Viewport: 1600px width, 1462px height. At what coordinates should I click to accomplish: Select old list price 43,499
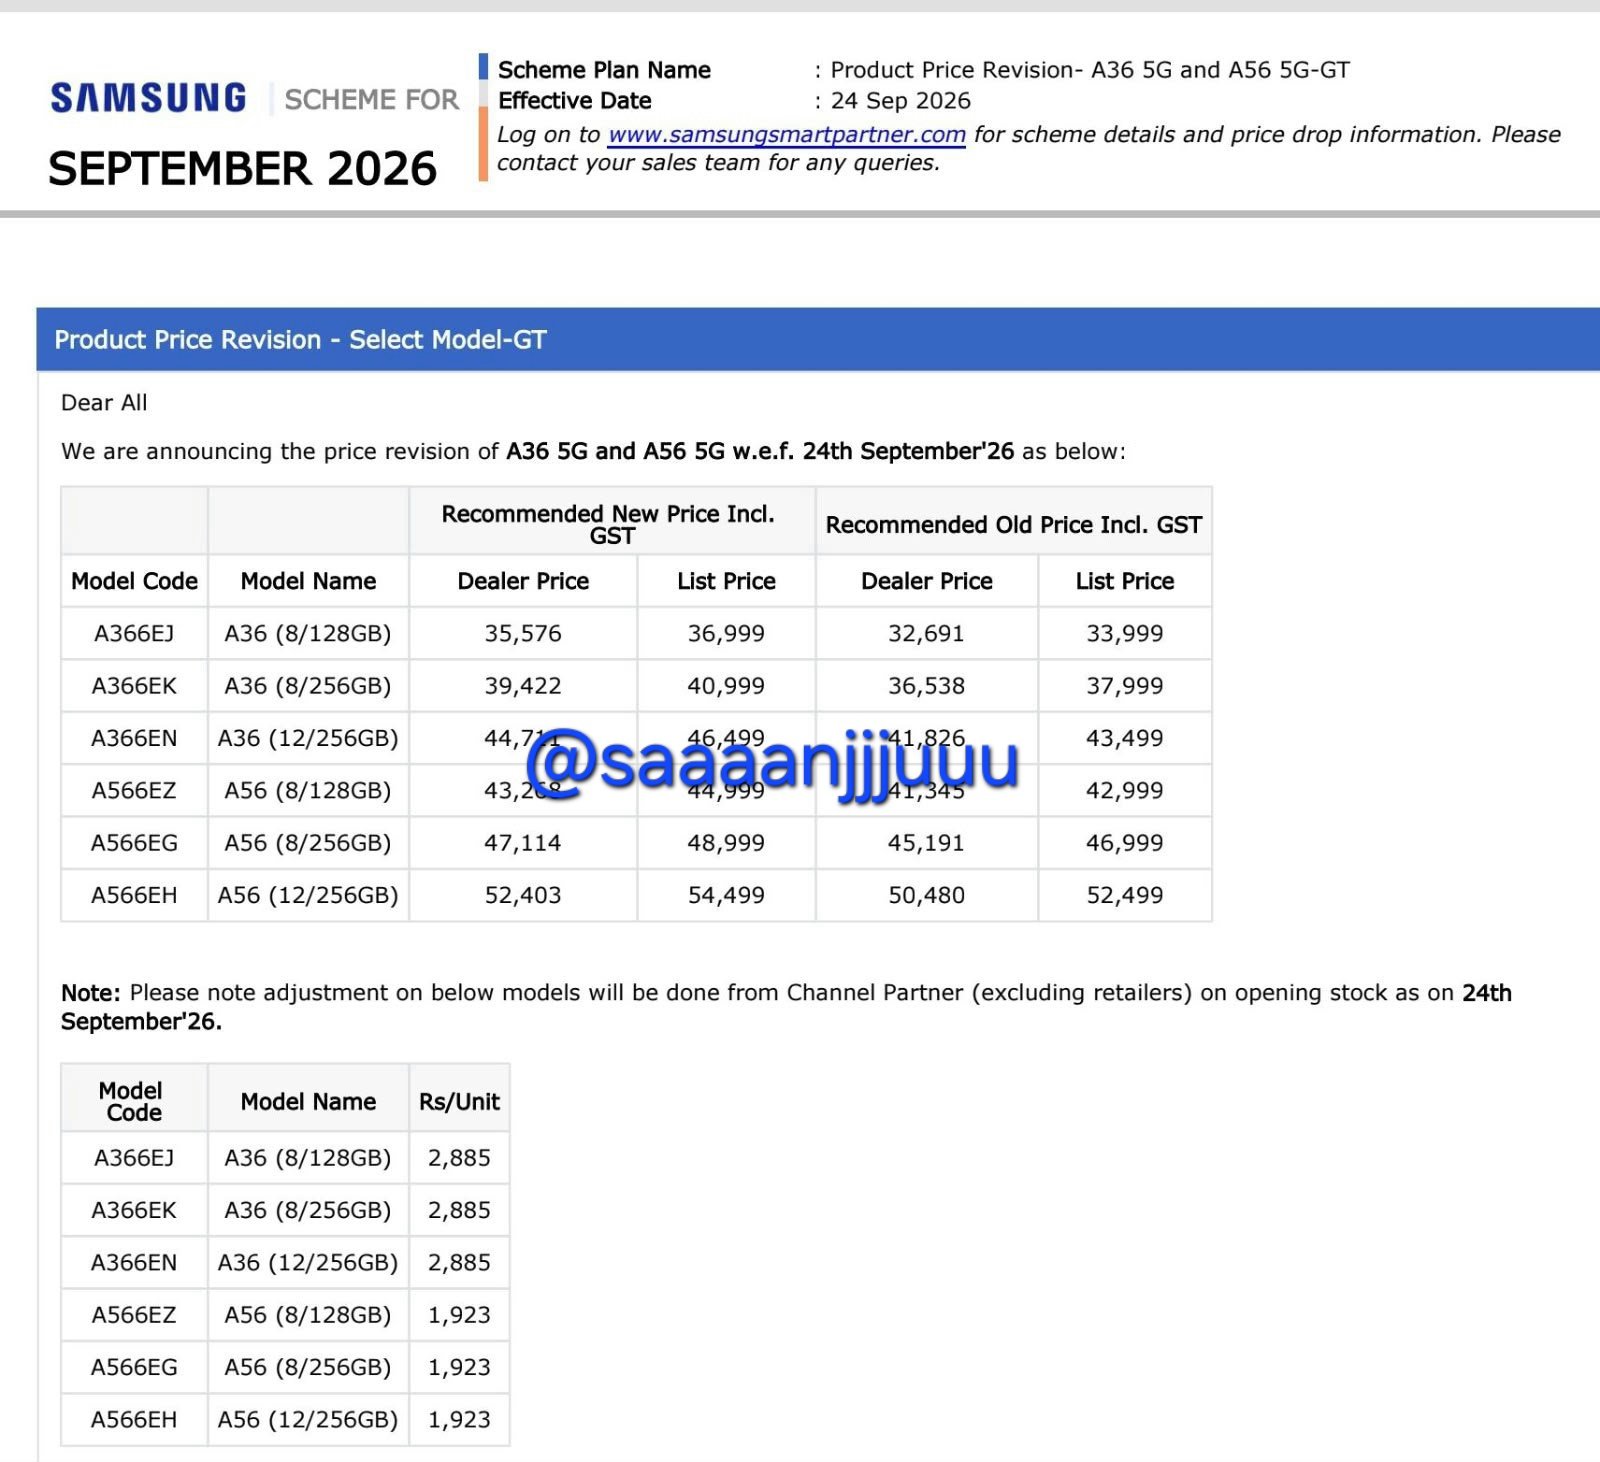point(1125,738)
